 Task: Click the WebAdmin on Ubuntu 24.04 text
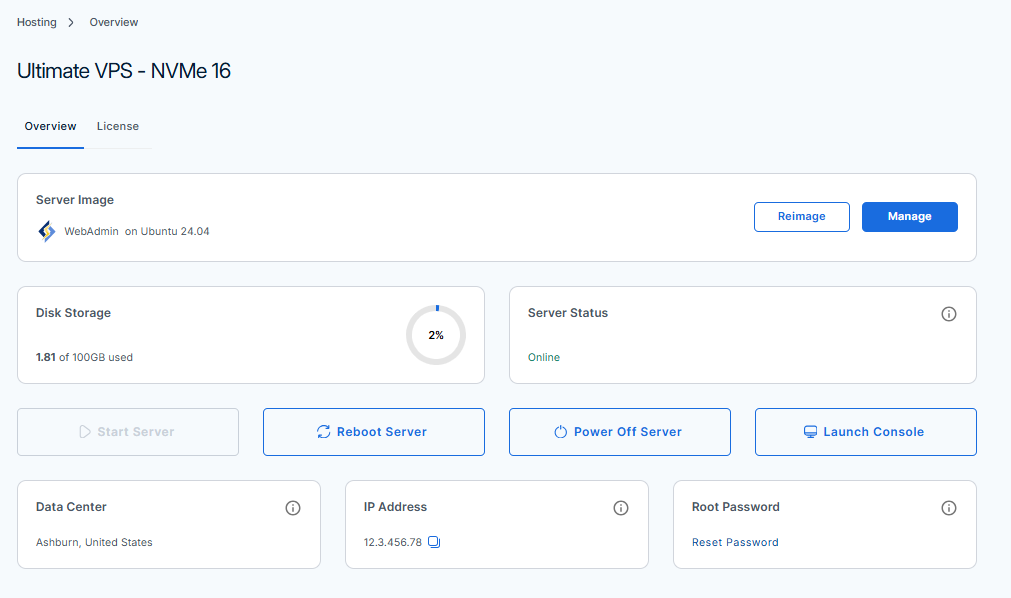pos(137,232)
